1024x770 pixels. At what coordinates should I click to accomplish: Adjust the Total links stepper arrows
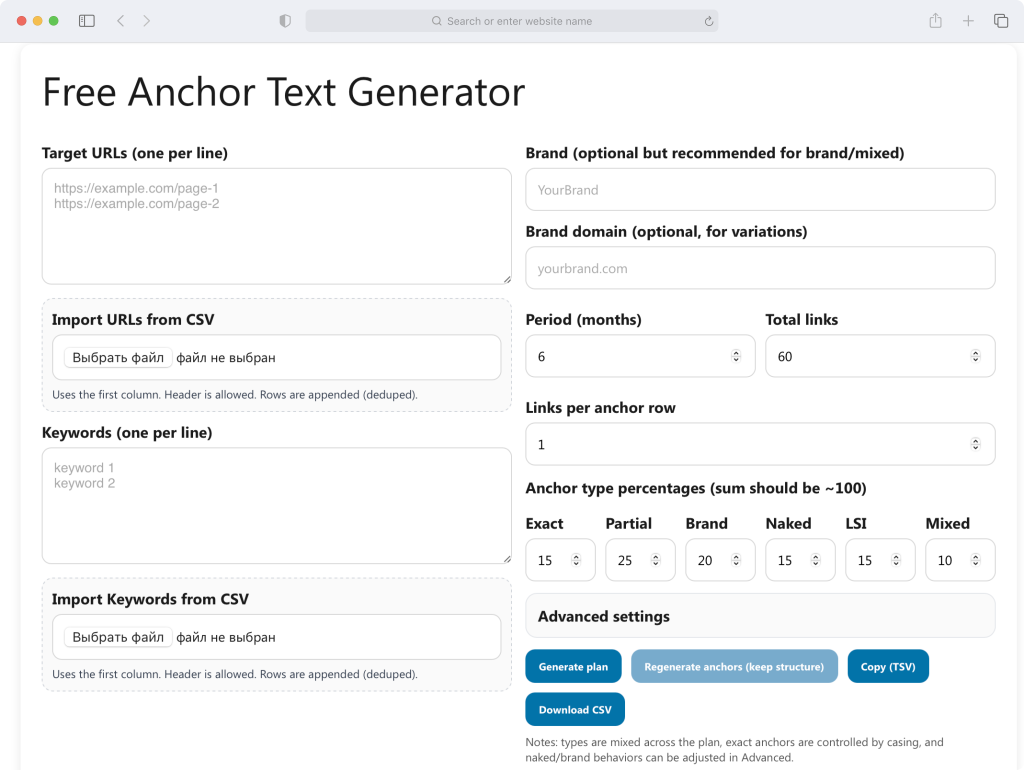point(976,356)
